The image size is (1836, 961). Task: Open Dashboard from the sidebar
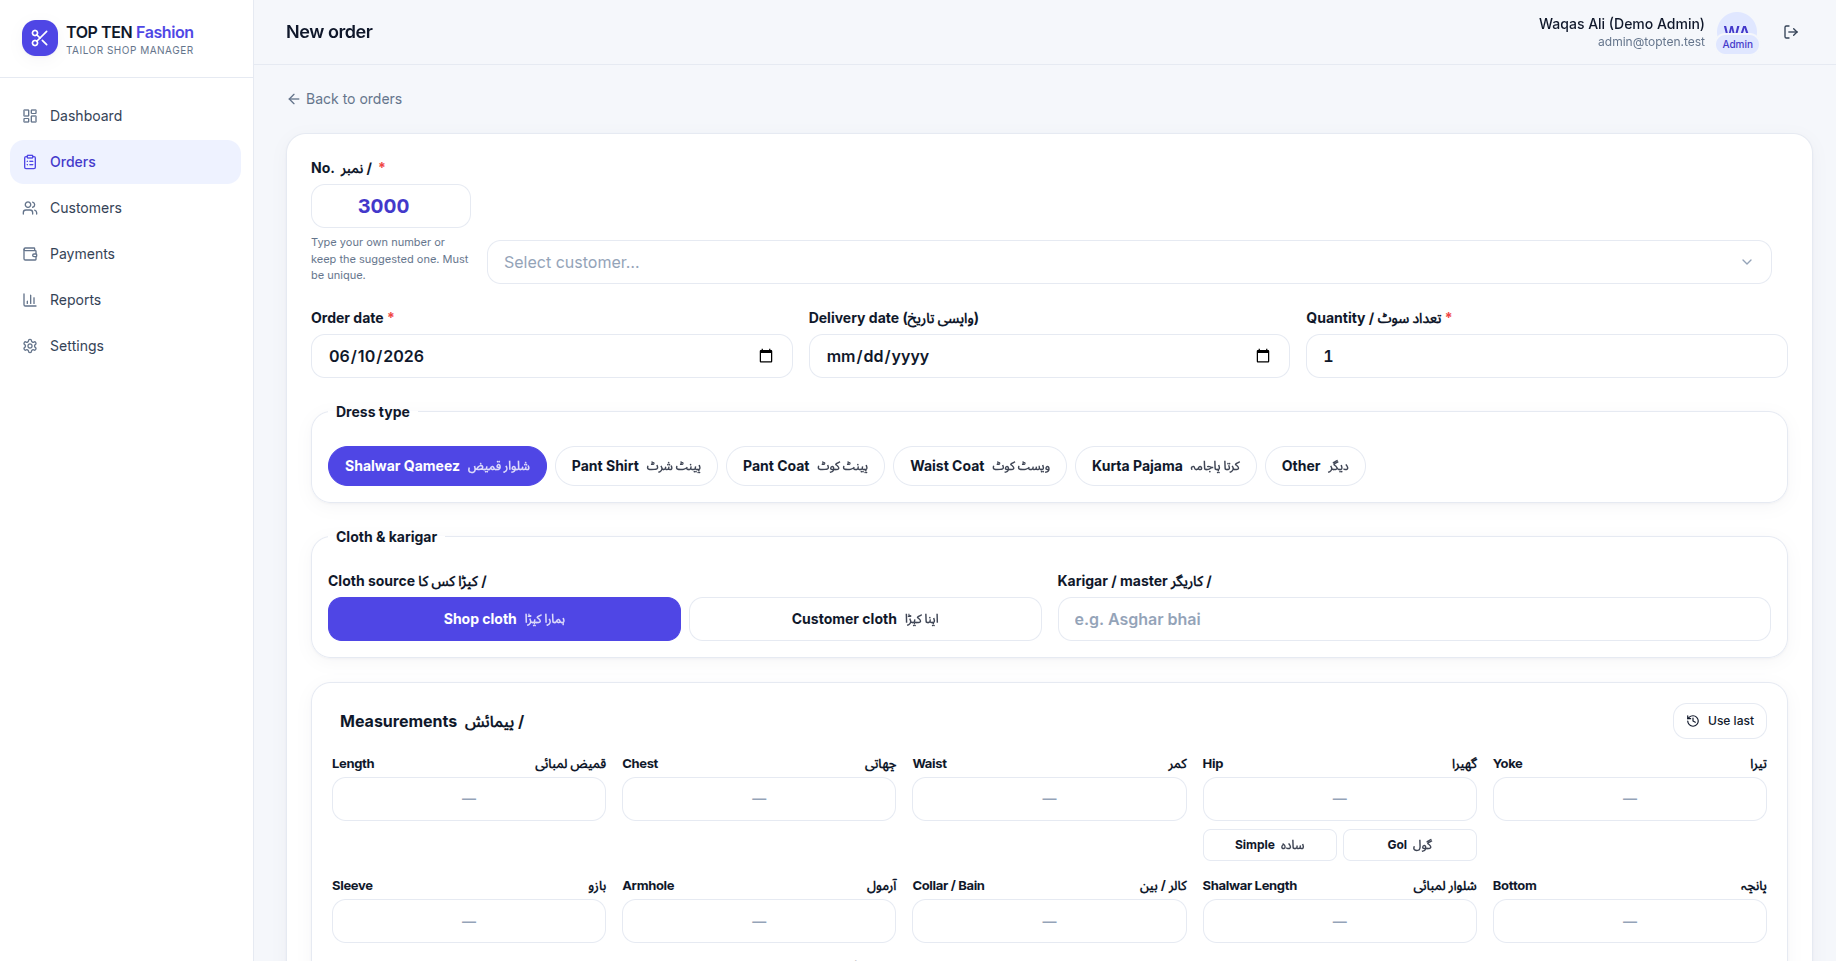pyautogui.click(x=125, y=116)
